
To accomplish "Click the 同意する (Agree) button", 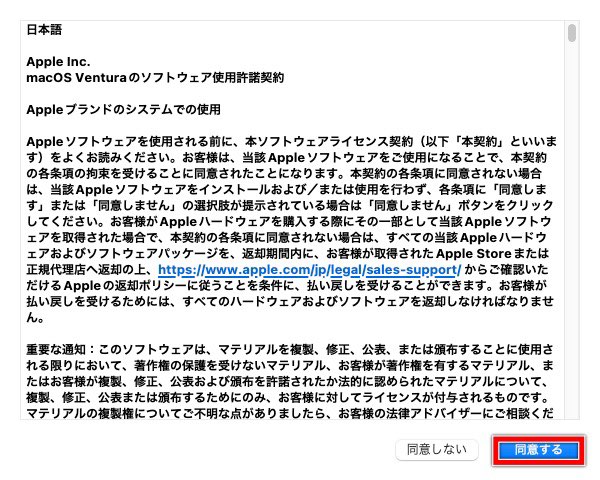I will pos(538,450).
